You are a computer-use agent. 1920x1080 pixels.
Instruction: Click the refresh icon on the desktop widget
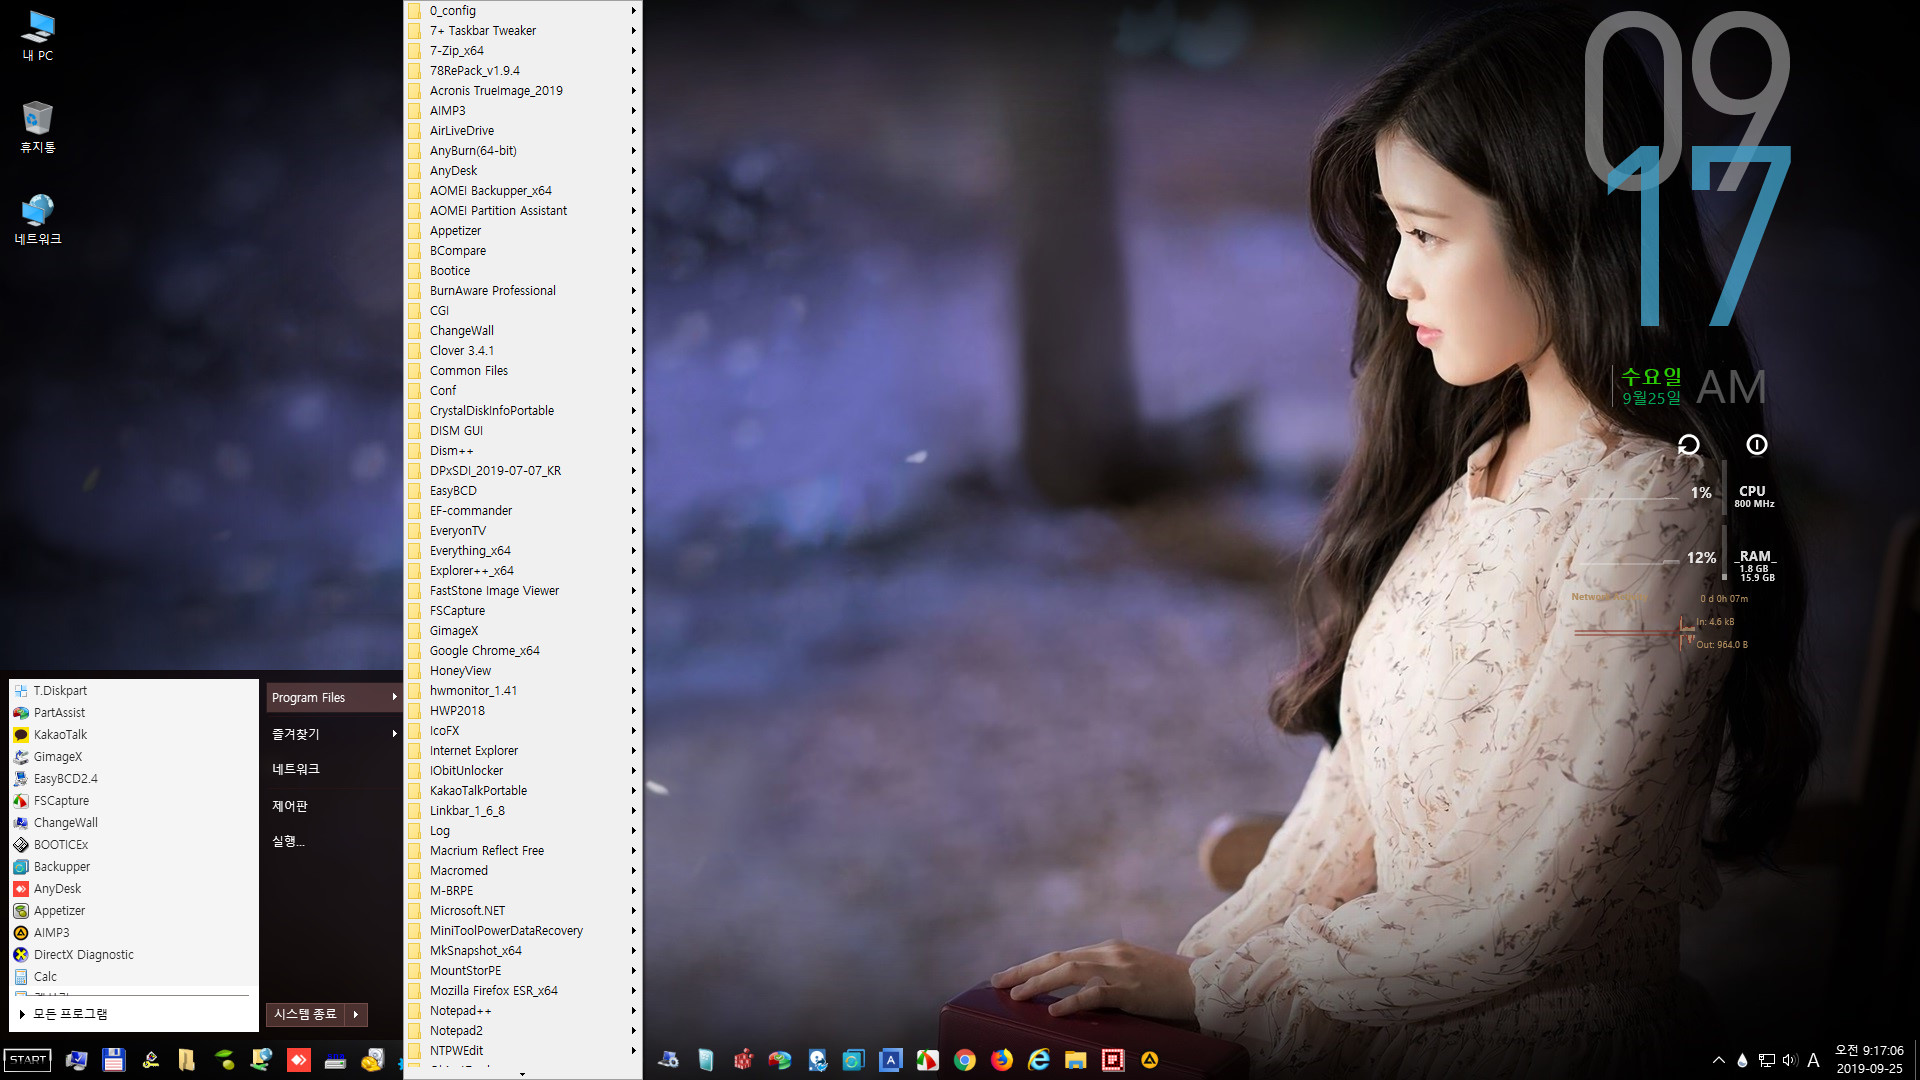tap(1689, 445)
